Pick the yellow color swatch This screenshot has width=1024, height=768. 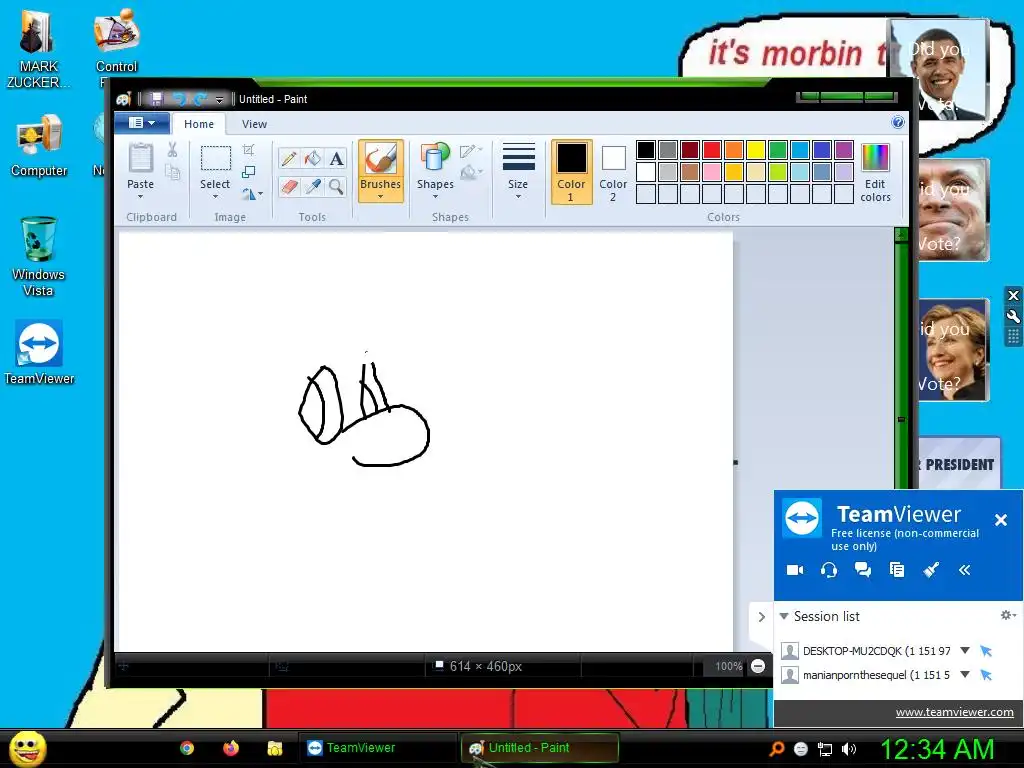(x=756, y=150)
